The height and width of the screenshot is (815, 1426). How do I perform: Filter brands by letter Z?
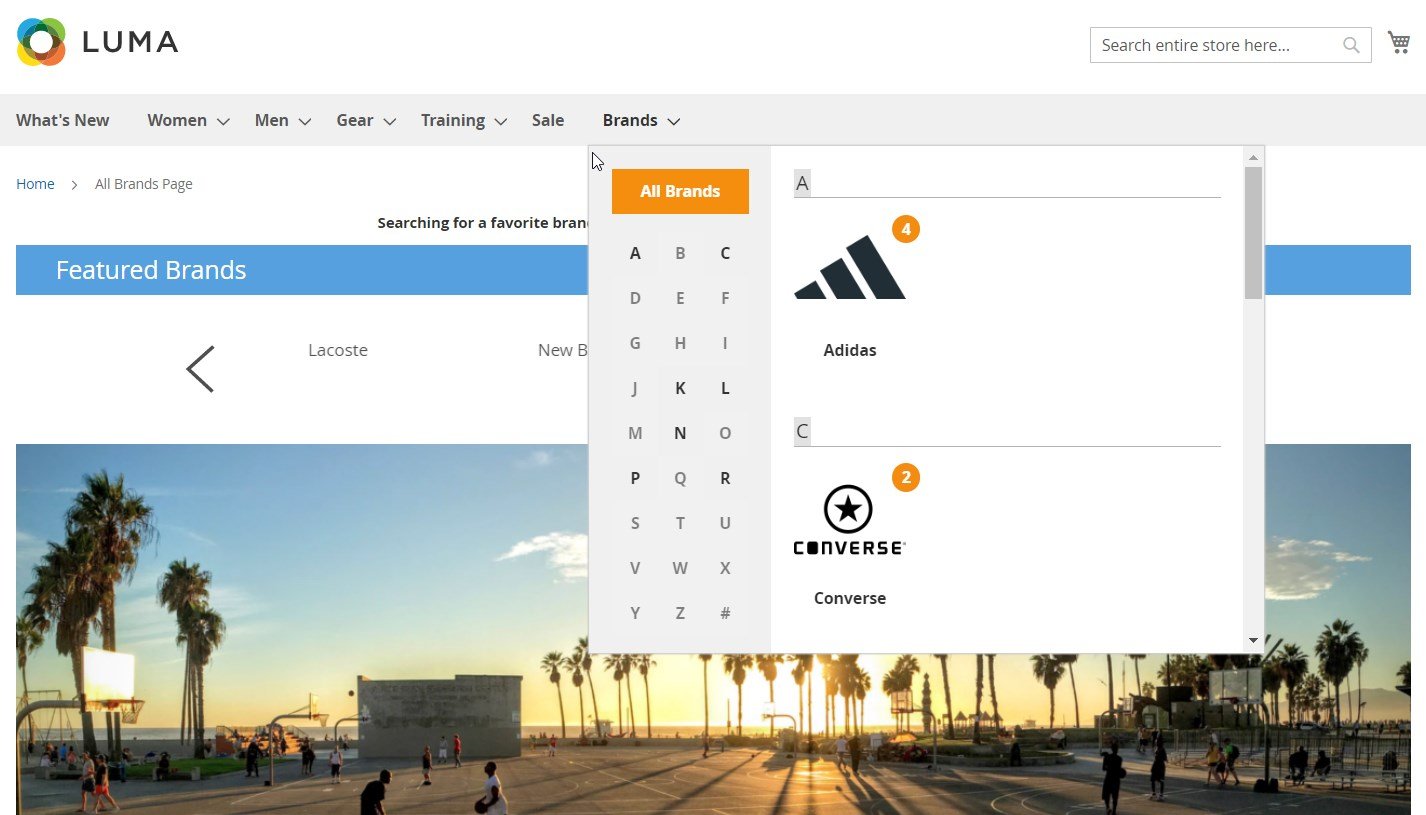(680, 613)
